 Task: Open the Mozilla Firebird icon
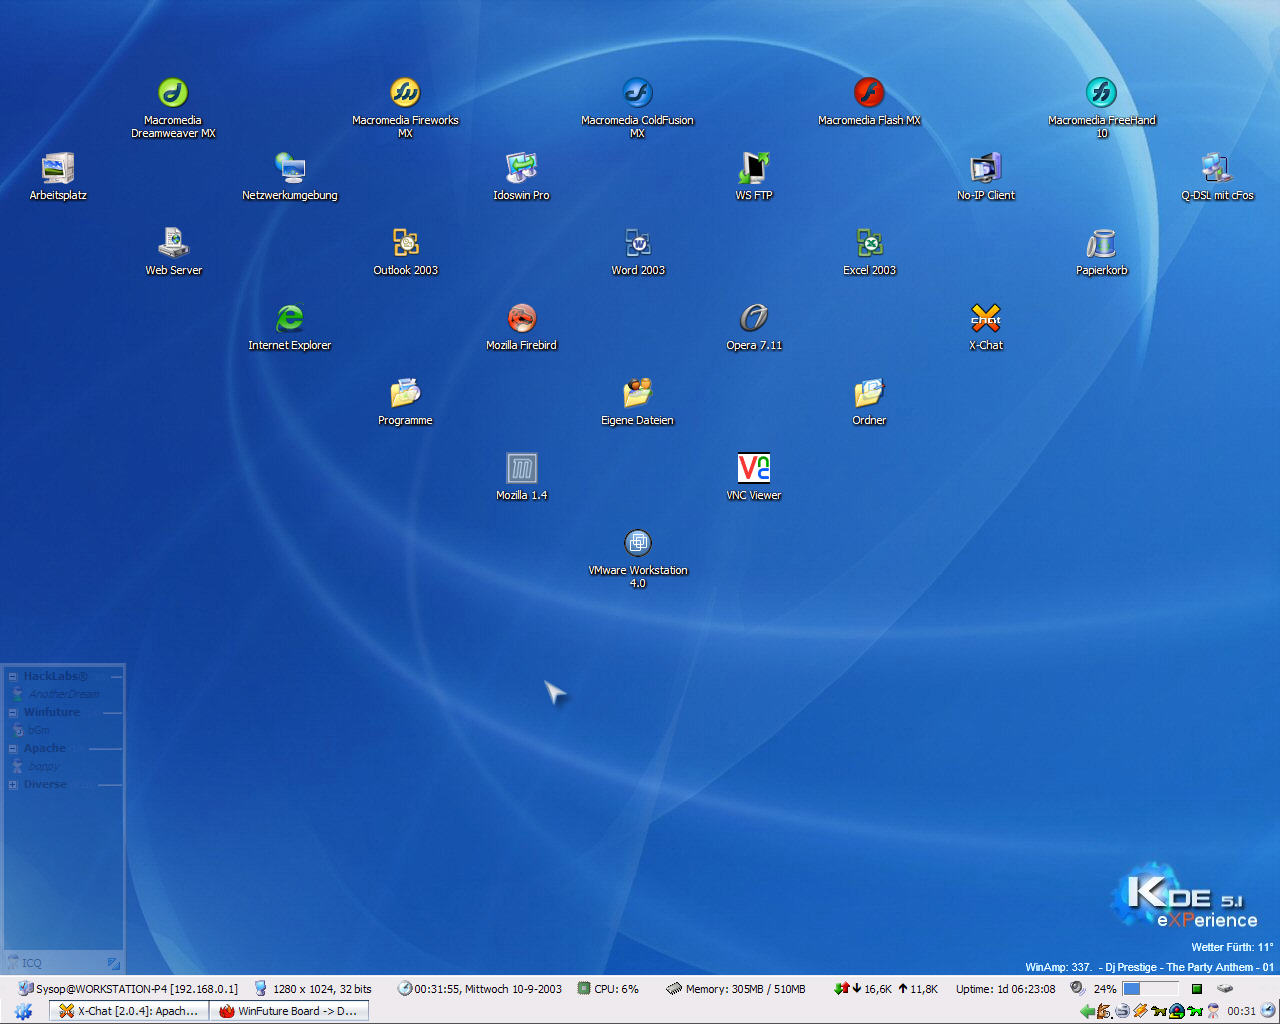(521, 318)
